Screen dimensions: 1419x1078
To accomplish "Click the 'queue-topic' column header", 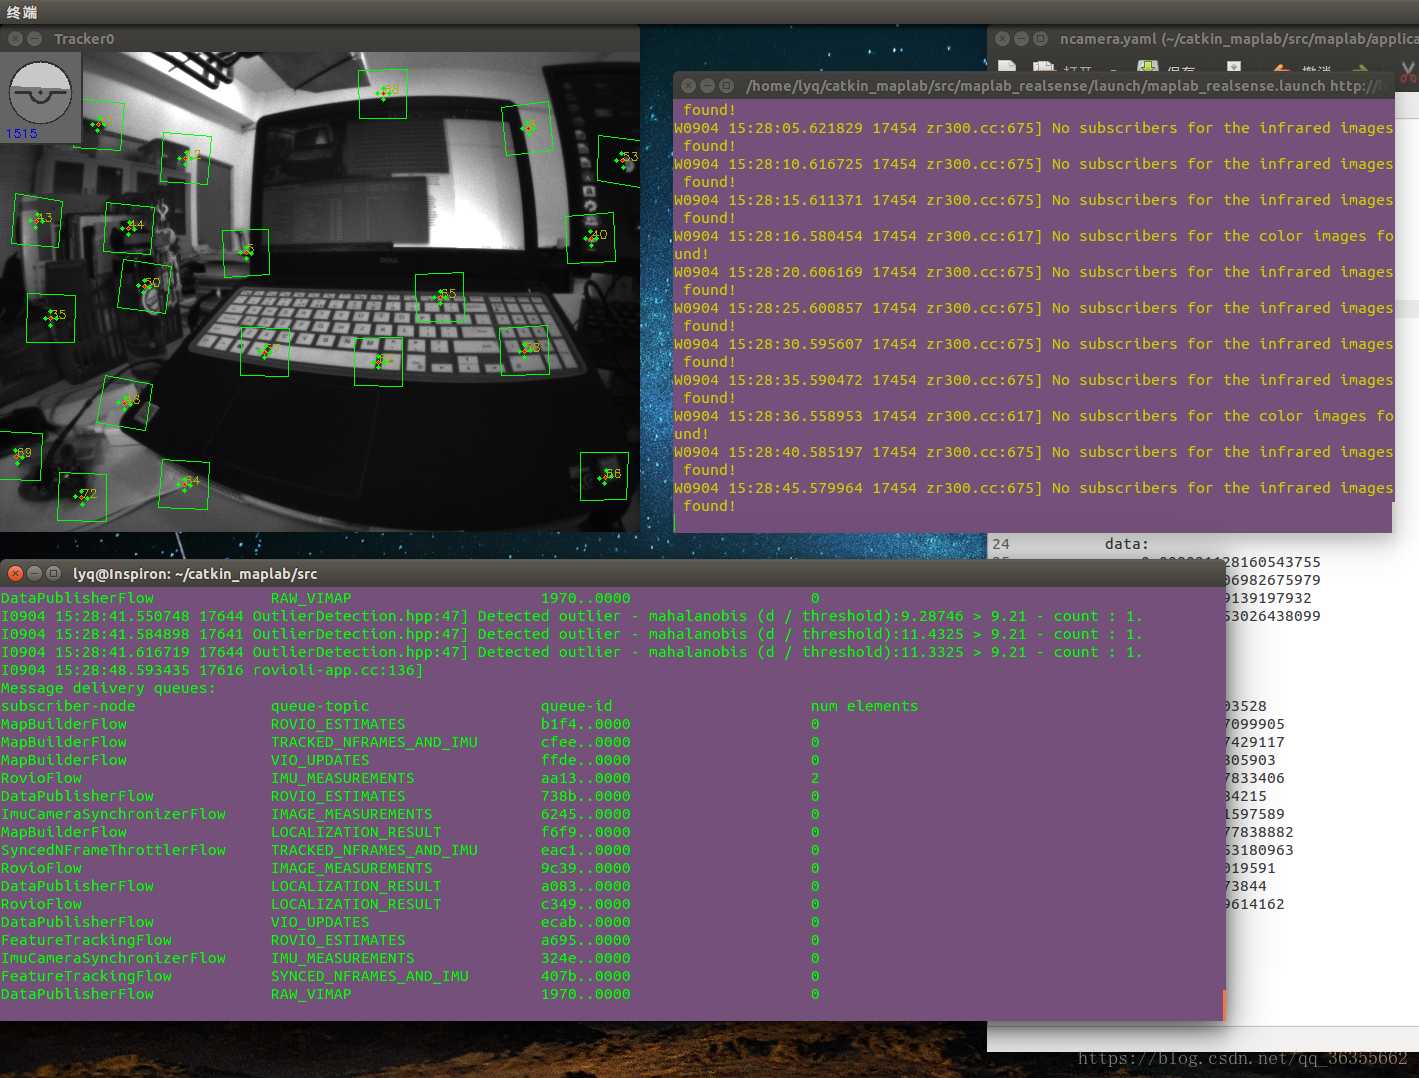I will 320,706.
